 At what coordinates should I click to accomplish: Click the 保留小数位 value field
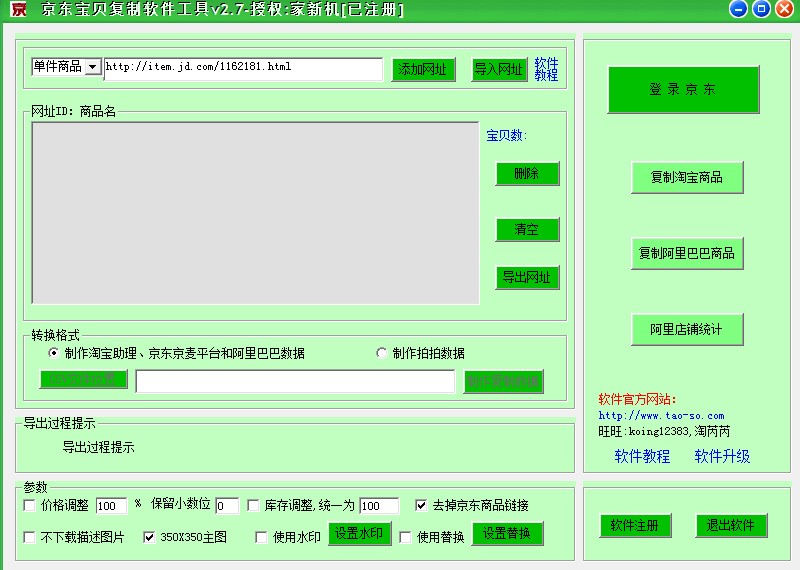(227, 506)
